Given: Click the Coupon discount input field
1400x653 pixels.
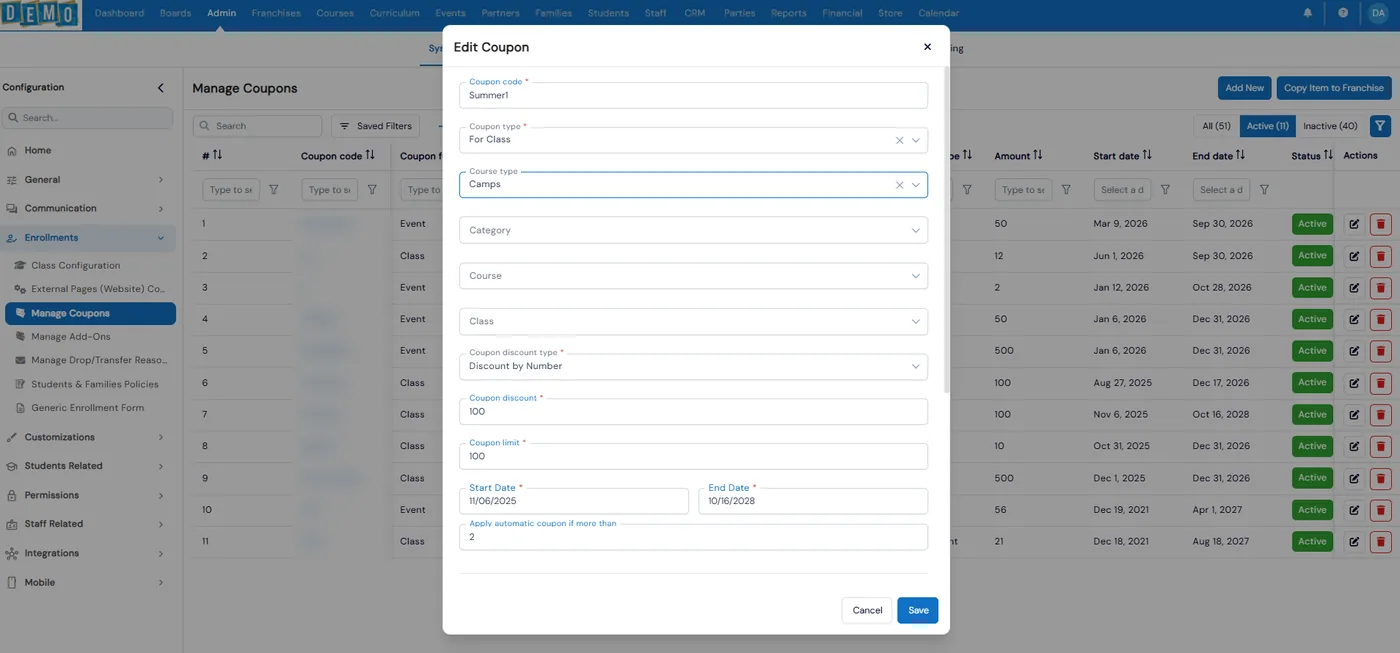Looking at the screenshot, I should coord(693,411).
